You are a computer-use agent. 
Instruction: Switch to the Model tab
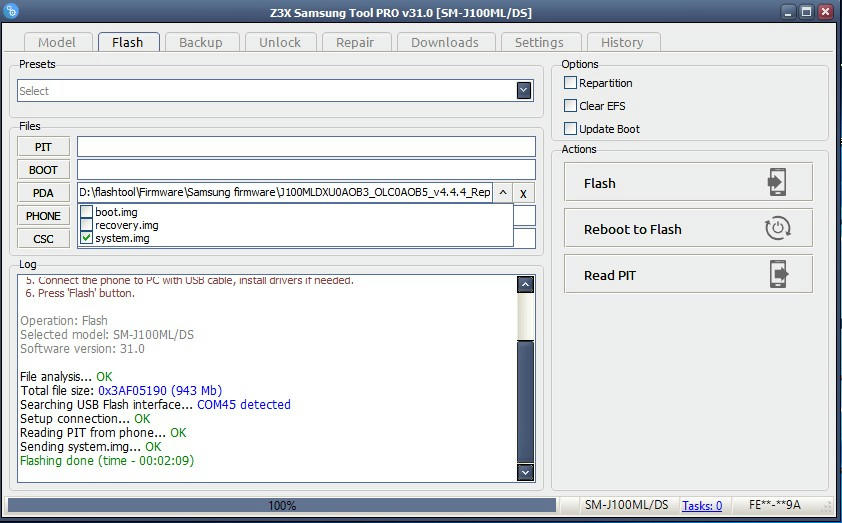pyautogui.click(x=57, y=42)
